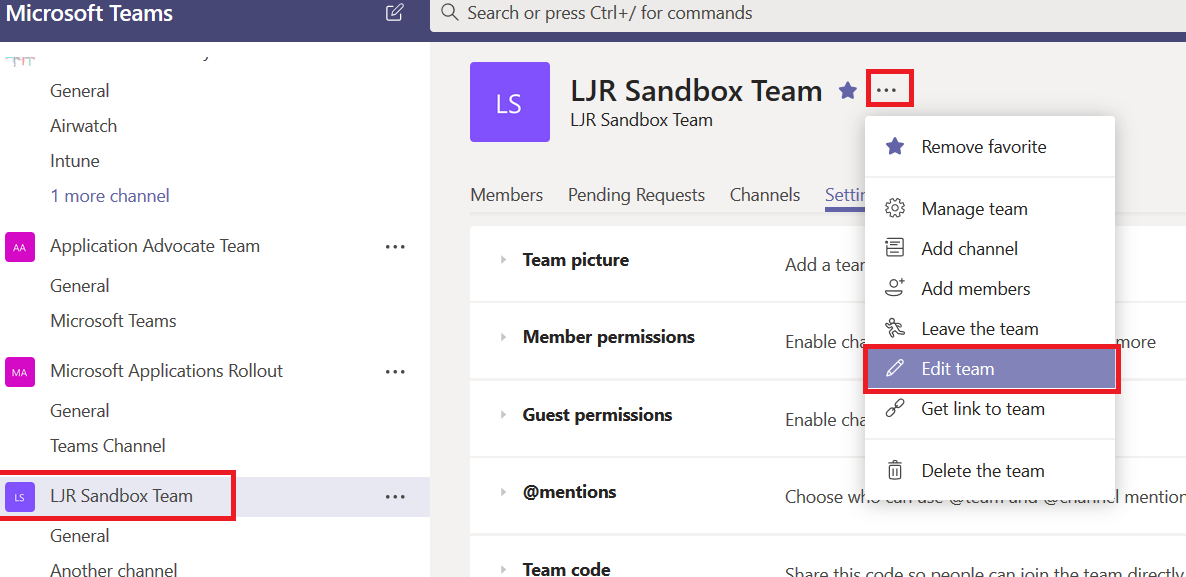The height and width of the screenshot is (577, 1186).
Task: Click the large LJR Sandbox Team heading
Action: pos(697,91)
